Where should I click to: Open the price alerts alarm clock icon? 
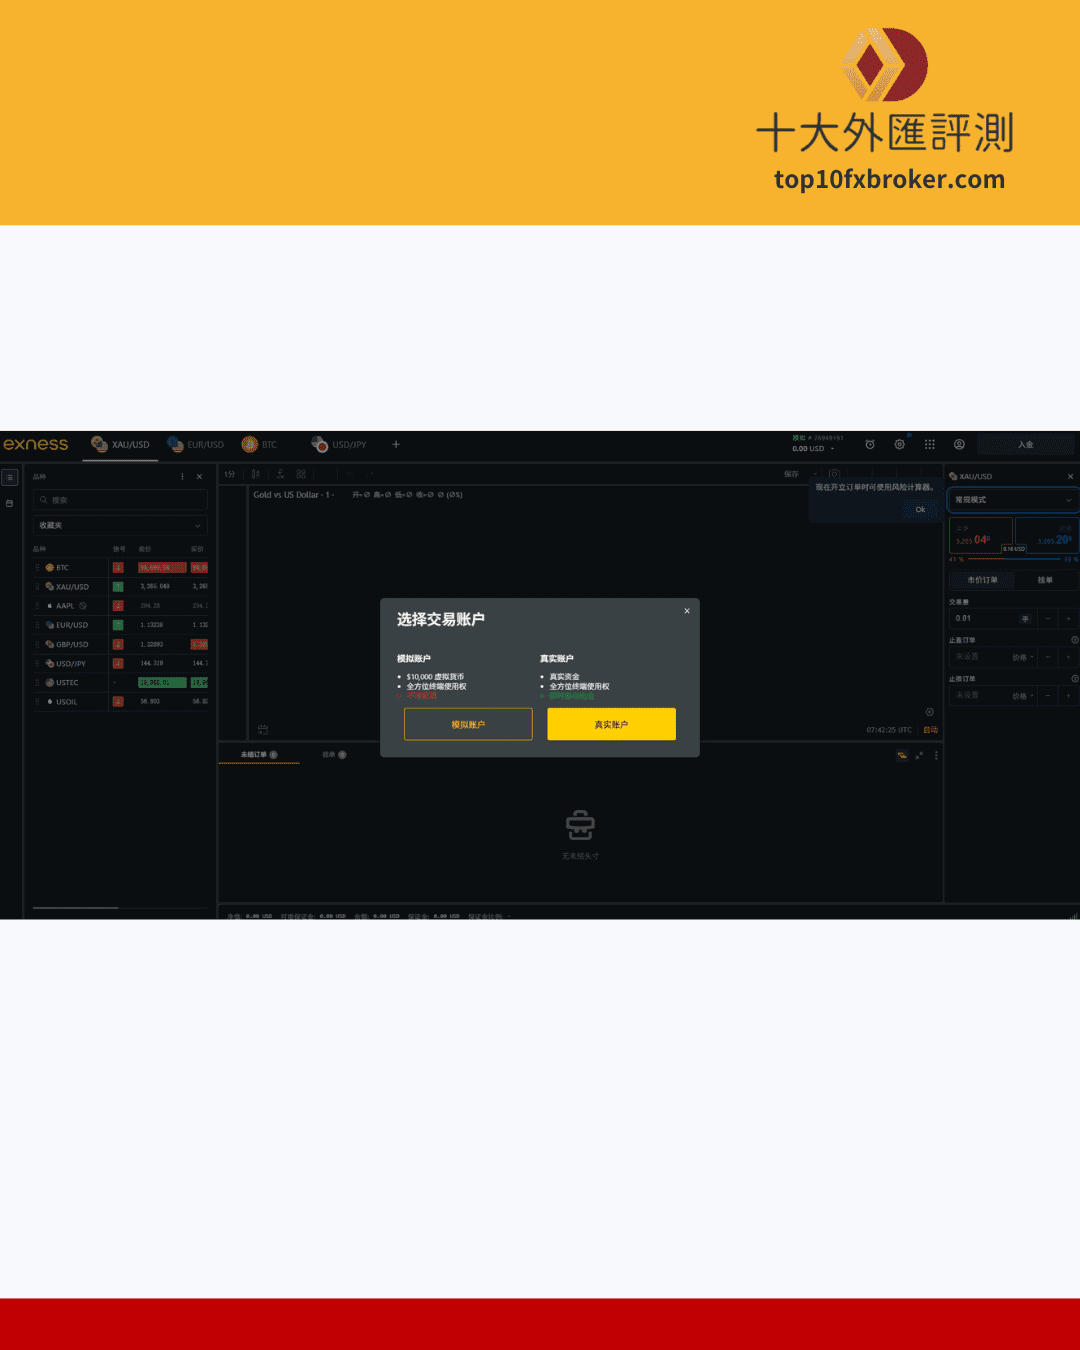coord(870,445)
